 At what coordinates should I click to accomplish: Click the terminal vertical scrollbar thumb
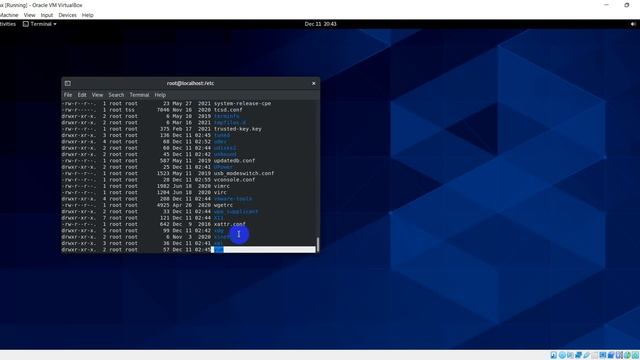pyautogui.click(x=318, y=244)
